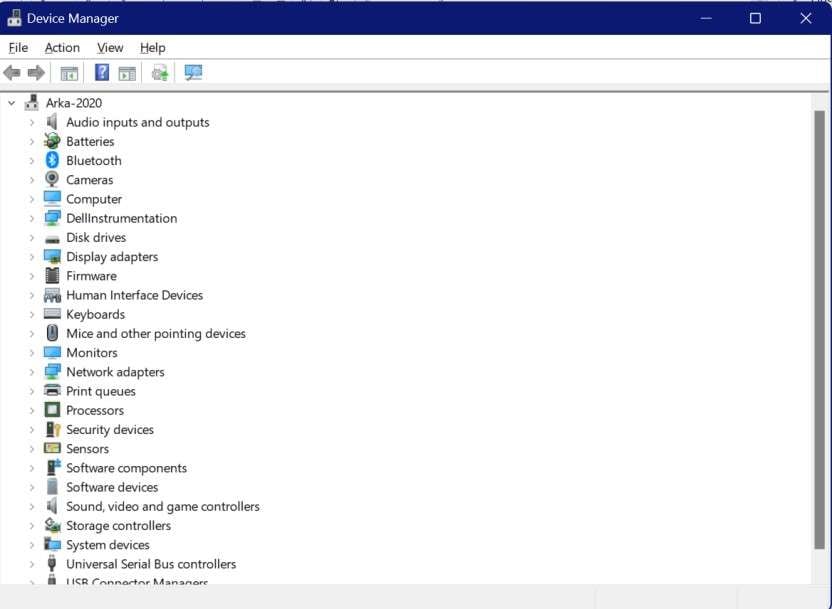This screenshot has width=832, height=609.
Task: Select the Firmware label
Action: (91, 276)
